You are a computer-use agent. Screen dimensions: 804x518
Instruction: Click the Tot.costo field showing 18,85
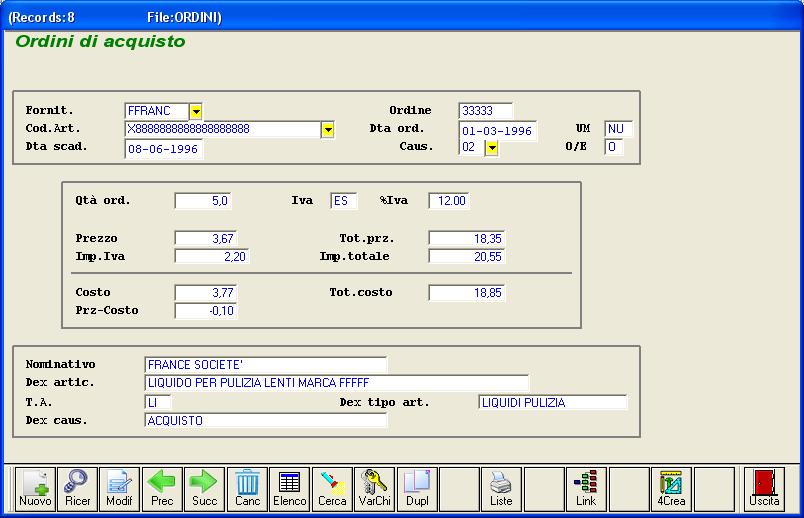(x=467, y=293)
